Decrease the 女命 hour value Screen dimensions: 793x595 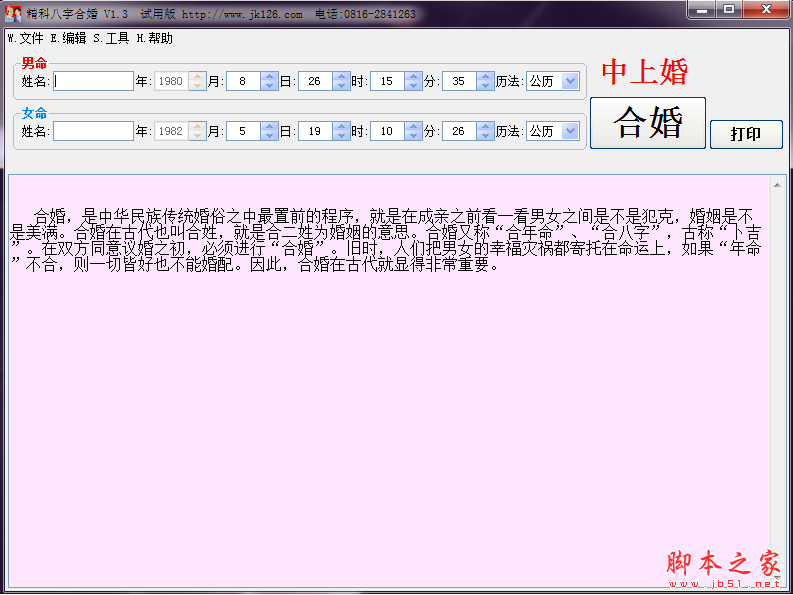tap(413, 136)
